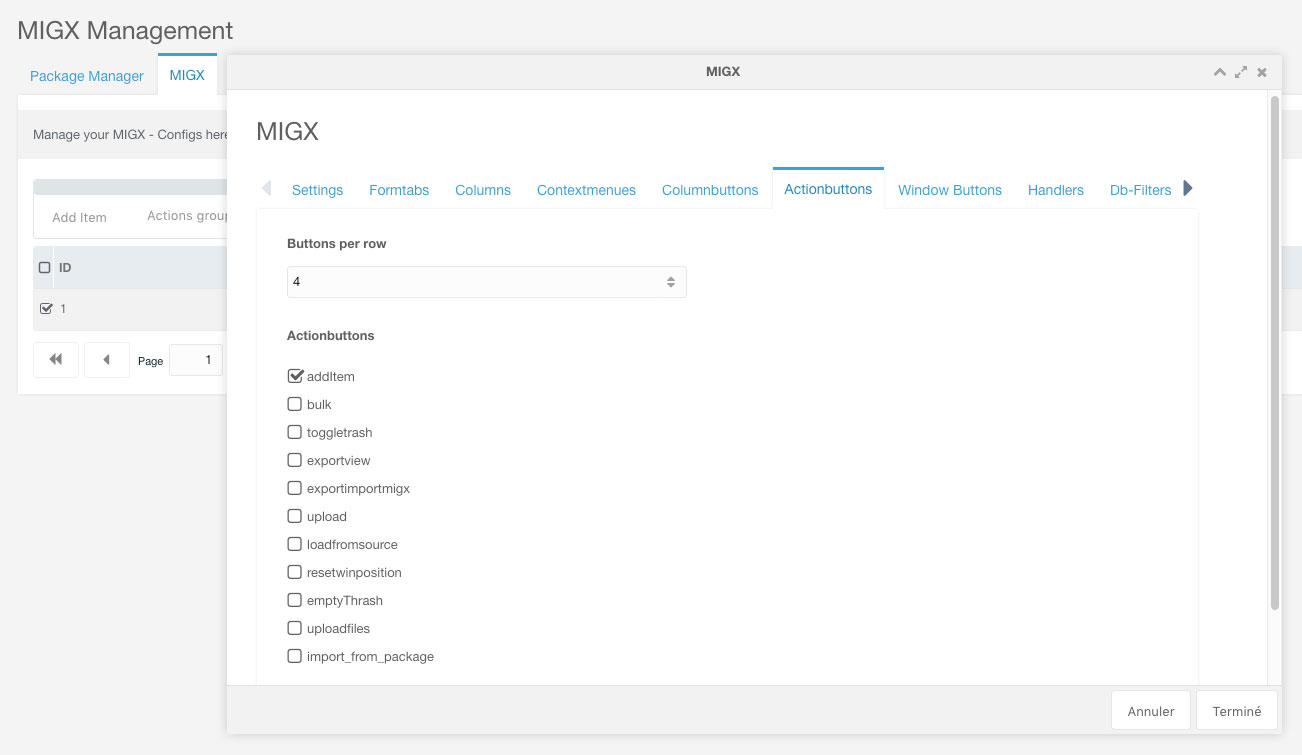Click the Page number field
Screen dimensions: 1302x755
click(196, 360)
